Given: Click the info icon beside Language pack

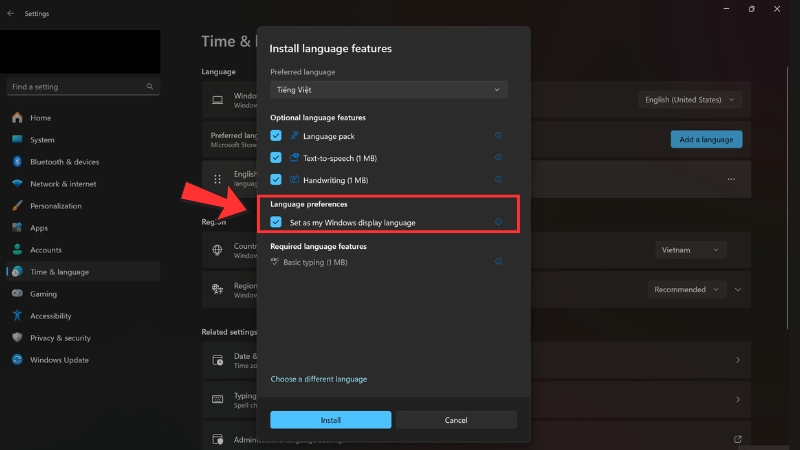Looking at the screenshot, I should [x=498, y=136].
